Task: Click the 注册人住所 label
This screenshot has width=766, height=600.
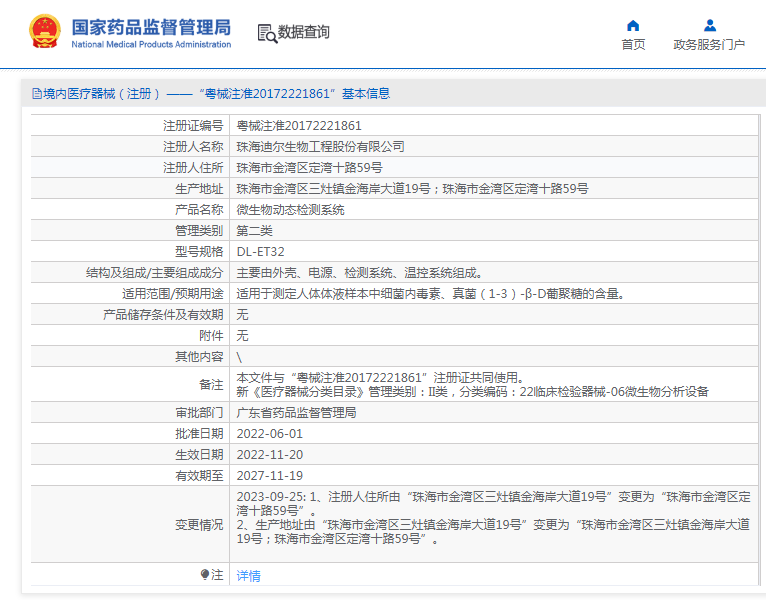Action: [x=193, y=168]
